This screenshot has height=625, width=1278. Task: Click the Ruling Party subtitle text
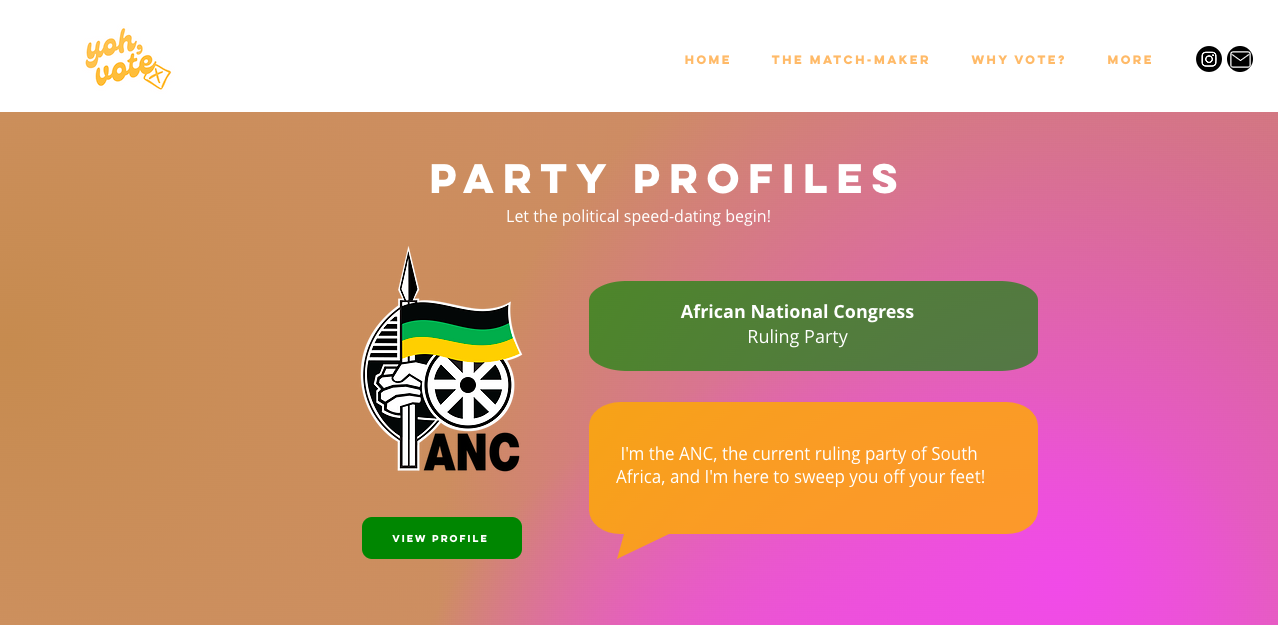pyautogui.click(x=797, y=337)
